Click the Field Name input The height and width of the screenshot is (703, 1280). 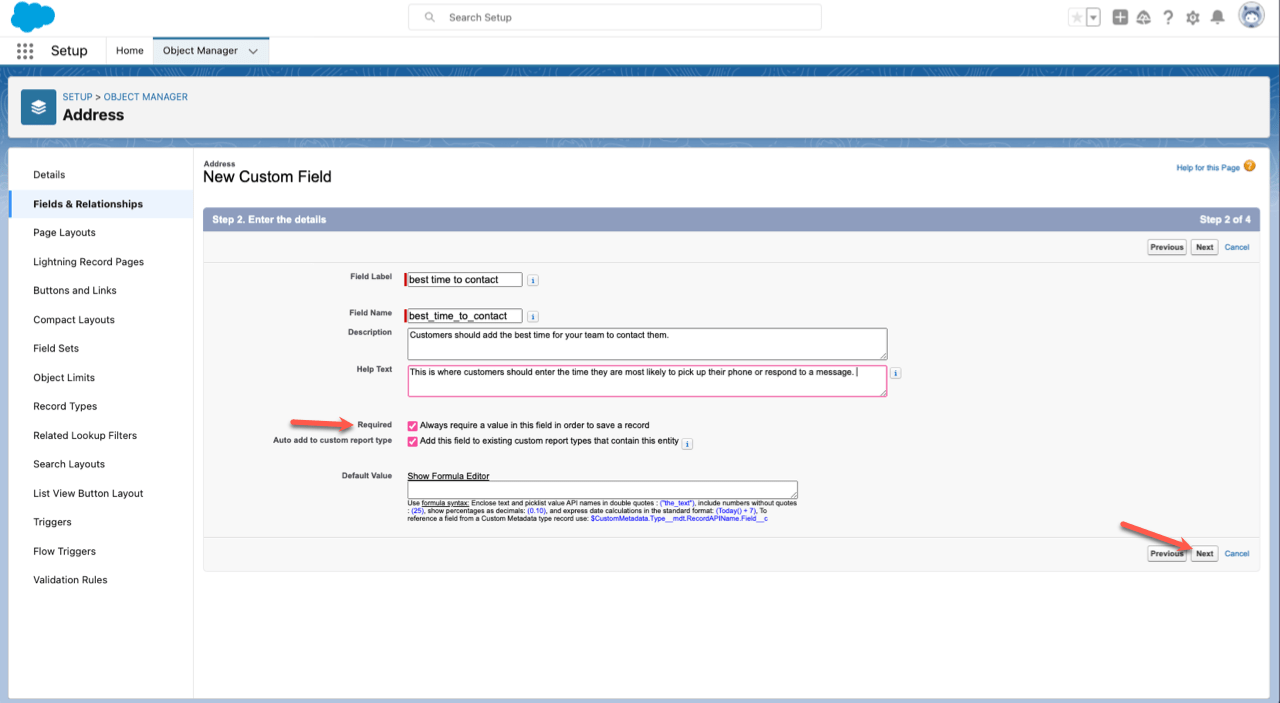click(464, 316)
